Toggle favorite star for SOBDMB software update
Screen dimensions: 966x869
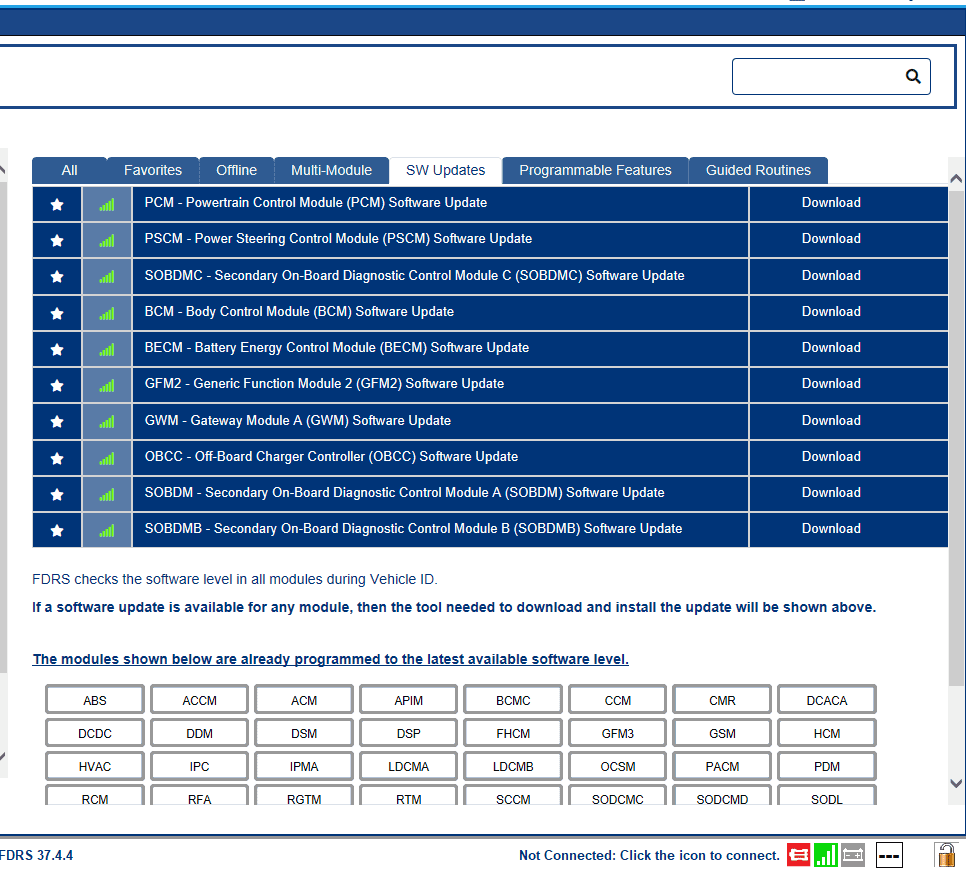coord(57,530)
